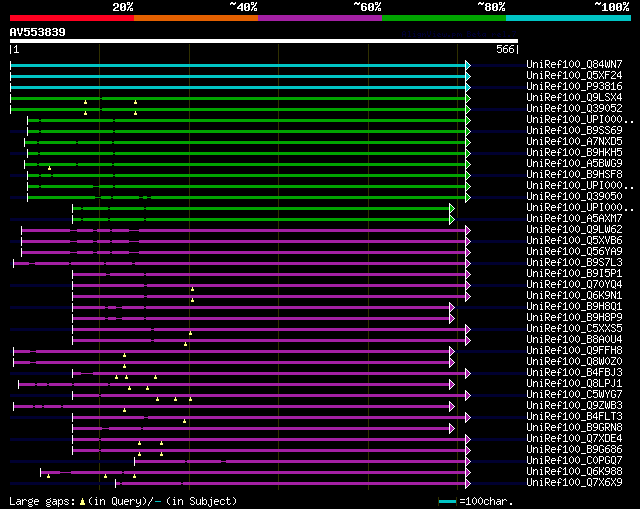Image resolution: width=640 pixels, height=509 pixels.
Task: Select the UniRef100_Q9FFH8 label
Action: (574, 351)
